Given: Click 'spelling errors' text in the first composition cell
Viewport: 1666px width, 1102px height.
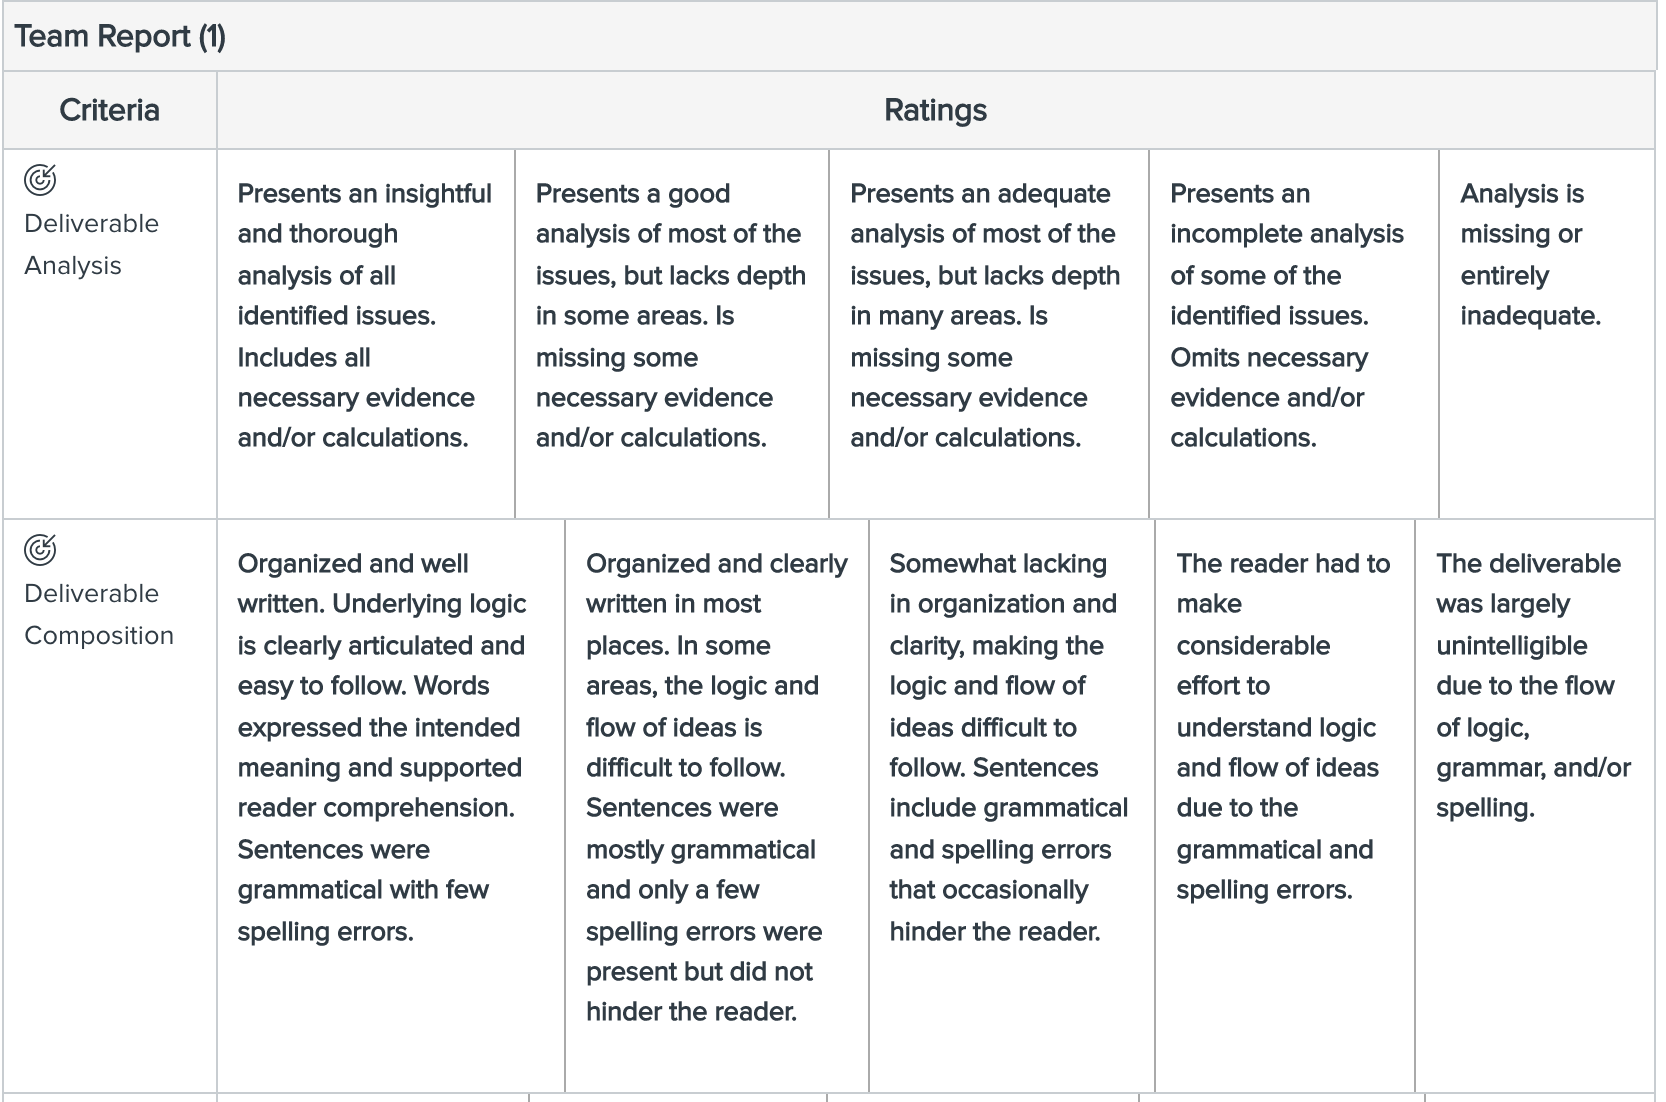Looking at the screenshot, I should [x=325, y=932].
